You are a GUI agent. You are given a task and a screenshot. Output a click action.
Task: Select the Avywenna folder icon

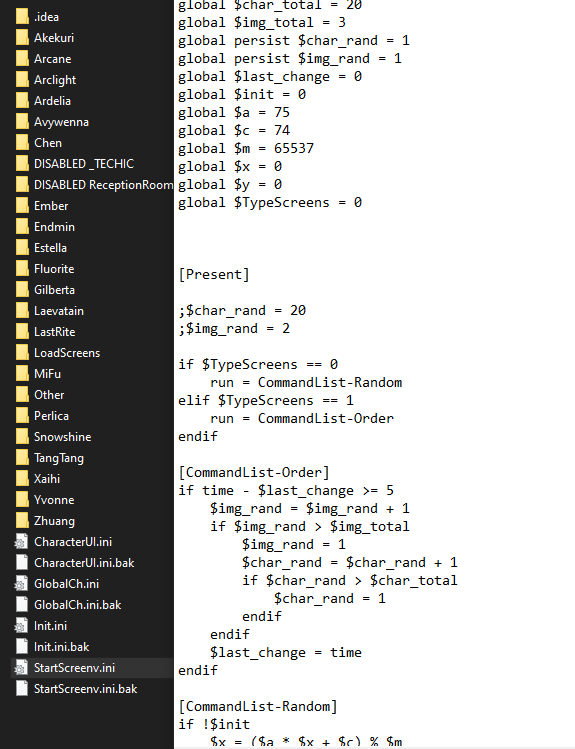pos(22,122)
